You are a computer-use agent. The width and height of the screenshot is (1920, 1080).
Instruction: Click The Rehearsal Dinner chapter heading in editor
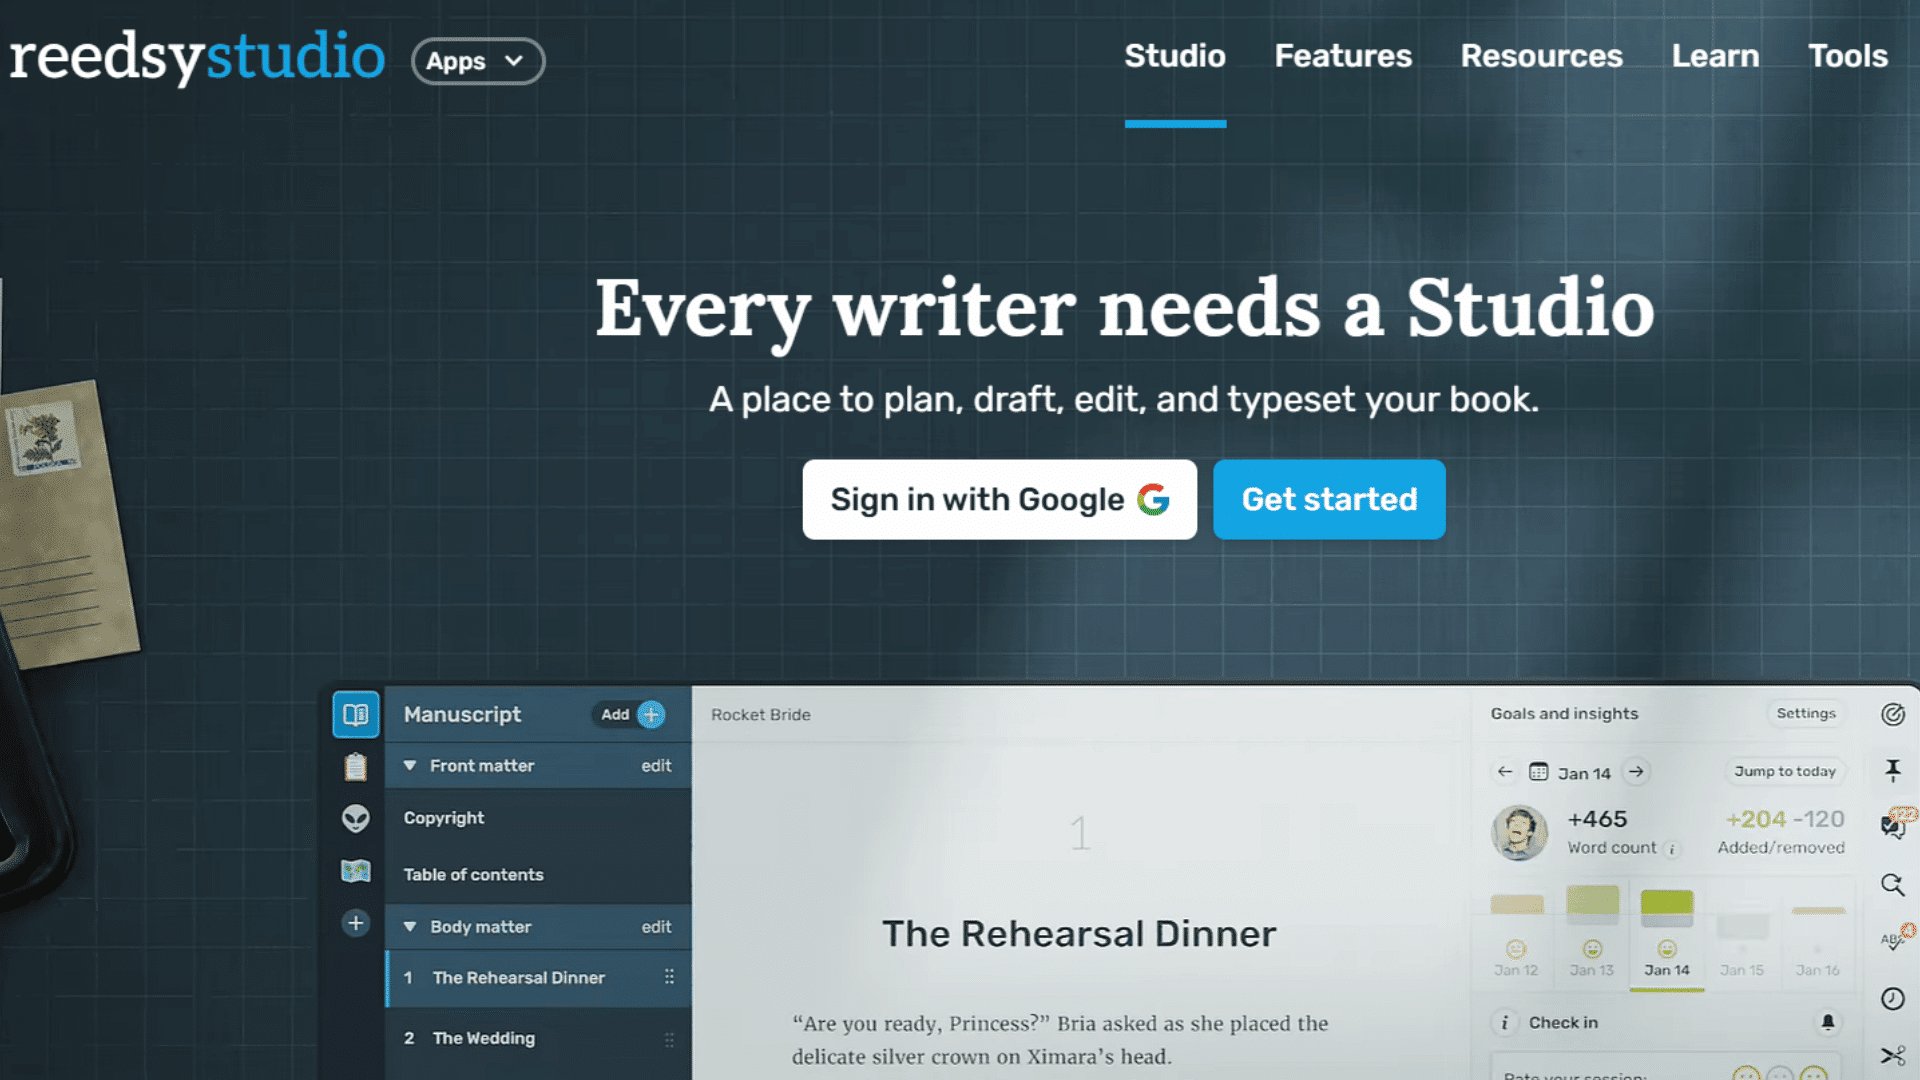[x=1079, y=933]
